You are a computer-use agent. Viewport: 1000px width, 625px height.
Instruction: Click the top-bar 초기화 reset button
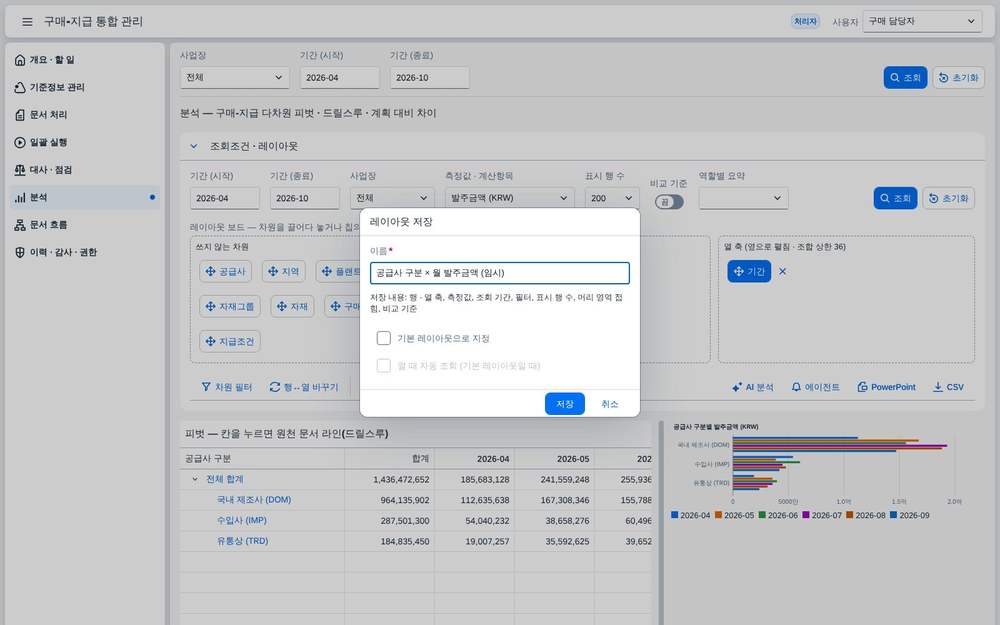[x=959, y=77]
